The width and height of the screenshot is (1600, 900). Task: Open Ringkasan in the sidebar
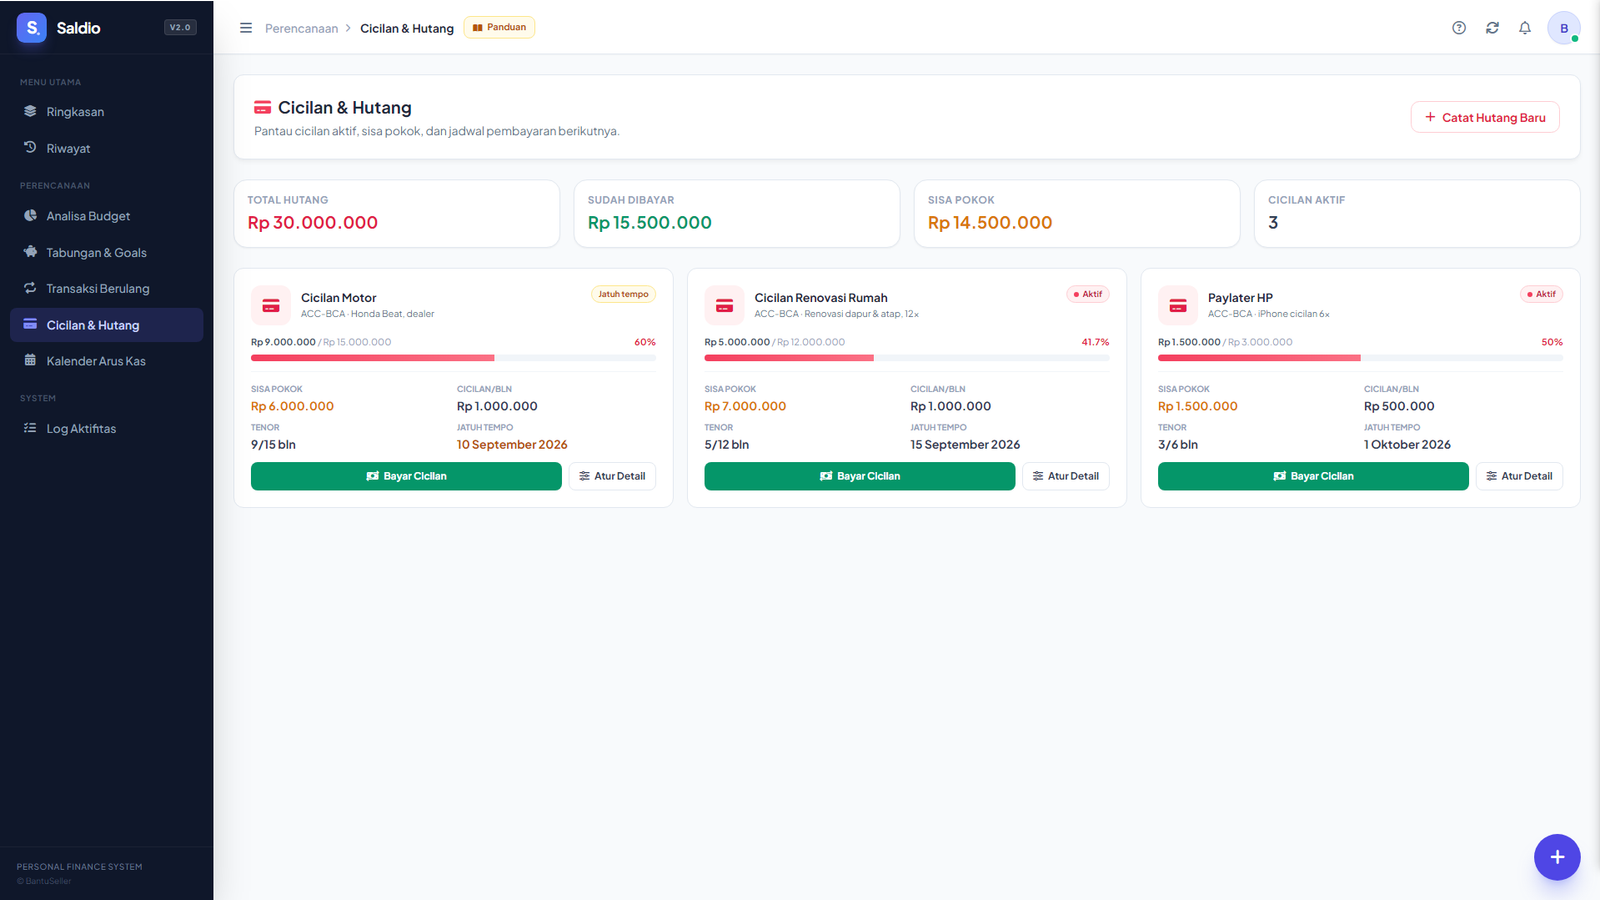coord(107,112)
